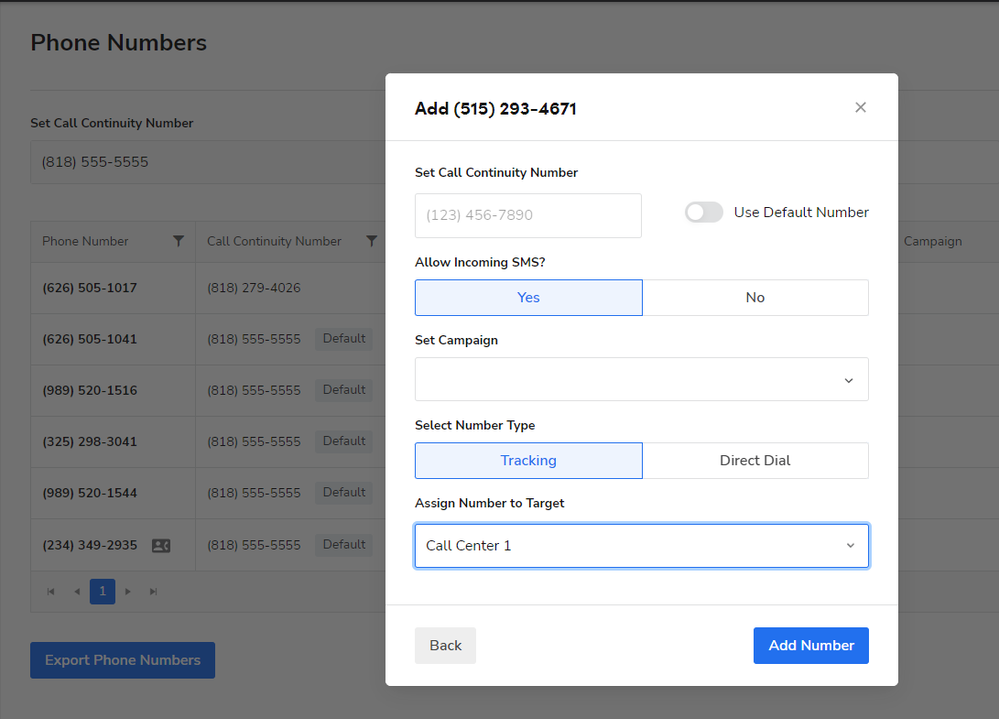999x719 pixels.
Task: Export Phone Numbers to a file
Action: coord(122,660)
